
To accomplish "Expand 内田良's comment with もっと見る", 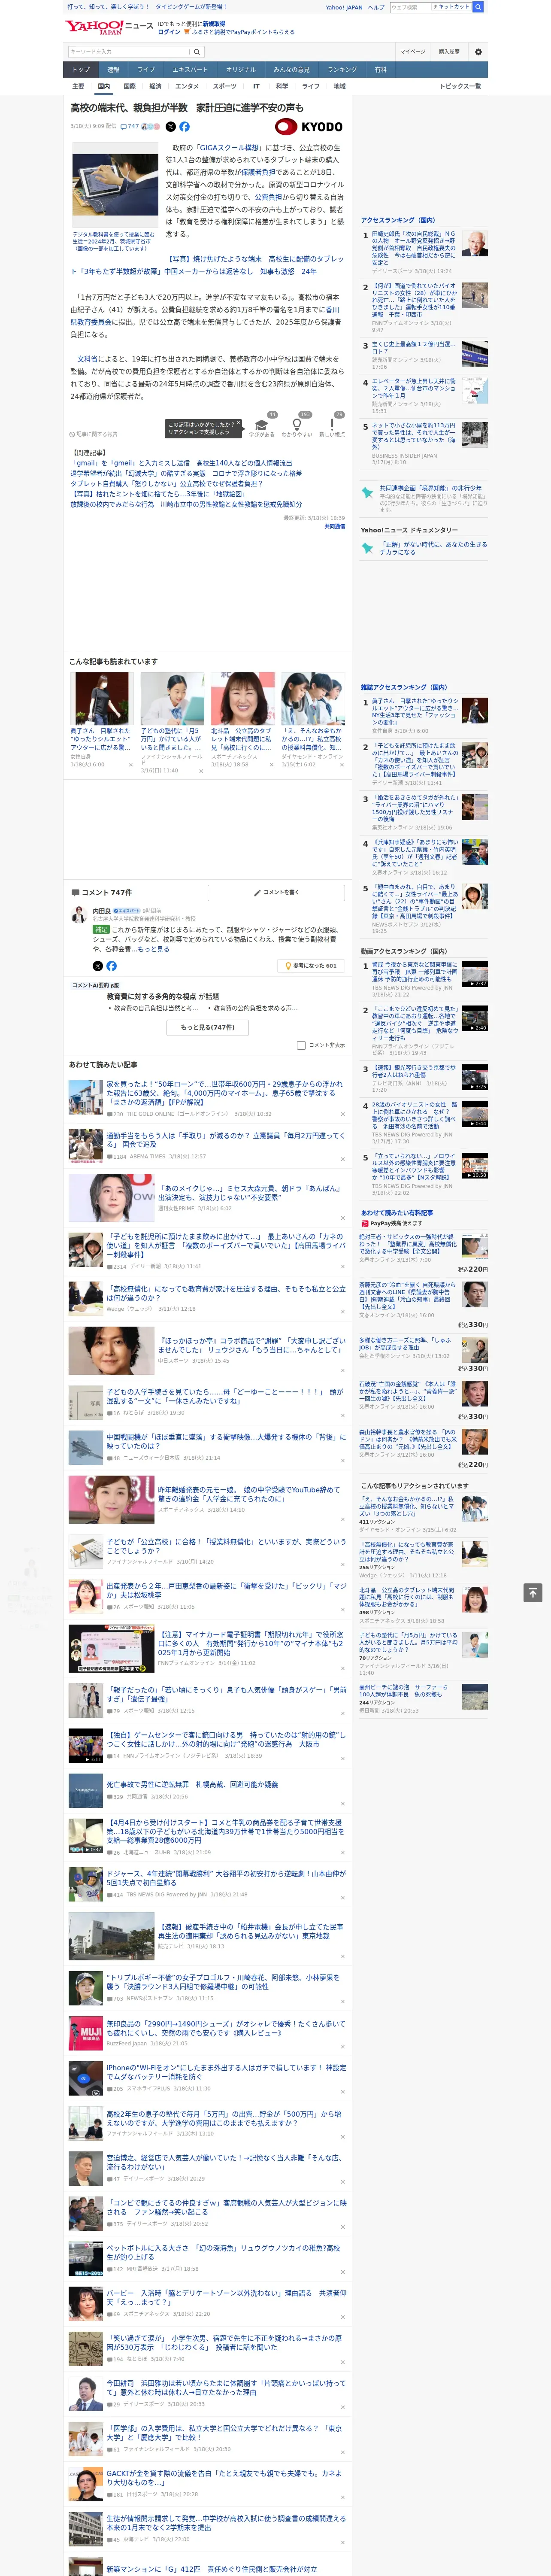I will tap(154, 949).
